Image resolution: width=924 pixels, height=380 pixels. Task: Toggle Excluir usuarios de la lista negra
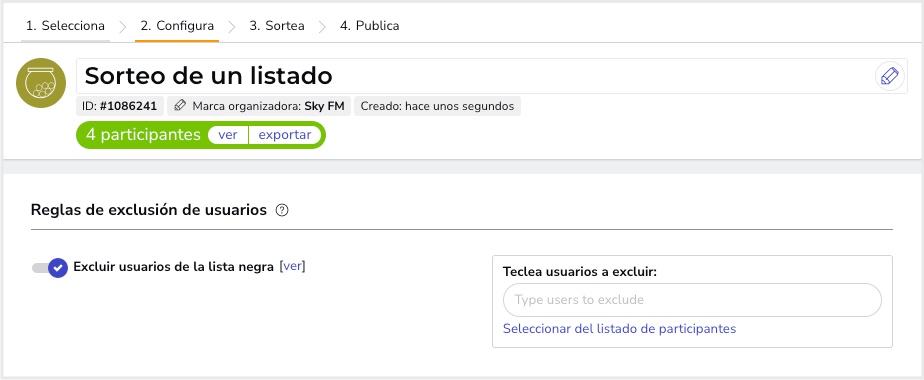50,267
